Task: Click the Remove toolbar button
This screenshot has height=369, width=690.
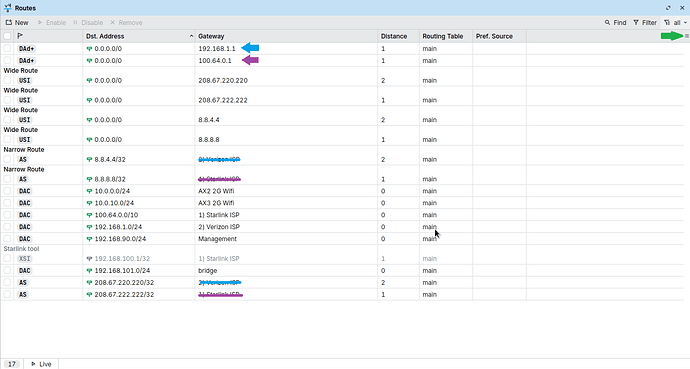Action: pos(126,22)
